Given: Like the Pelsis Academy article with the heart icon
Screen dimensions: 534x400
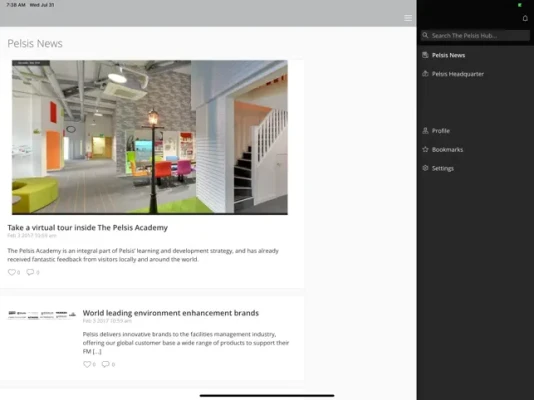Looking at the screenshot, I should point(12,272).
